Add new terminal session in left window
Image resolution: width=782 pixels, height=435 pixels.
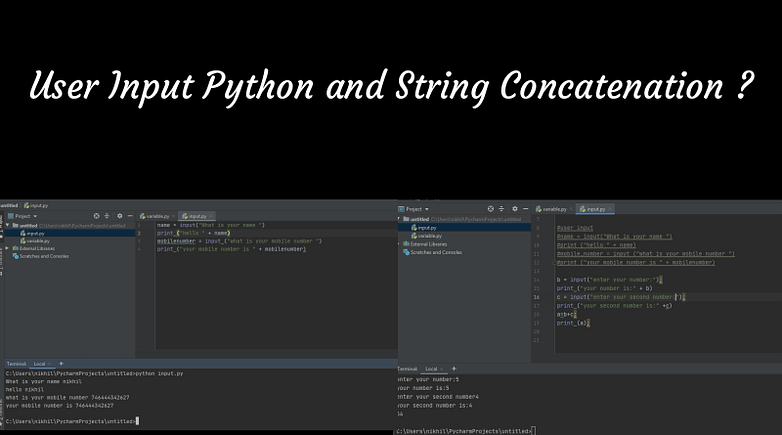[61, 364]
